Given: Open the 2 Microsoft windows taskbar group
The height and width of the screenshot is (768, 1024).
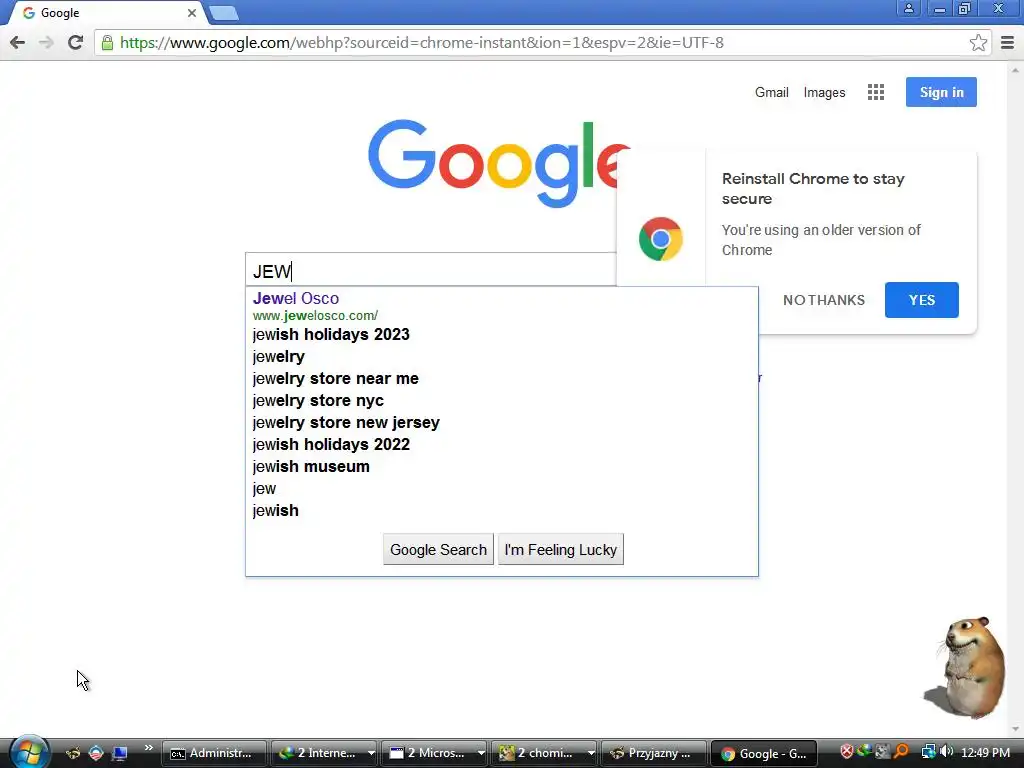Looking at the screenshot, I should pyautogui.click(x=434, y=753).
